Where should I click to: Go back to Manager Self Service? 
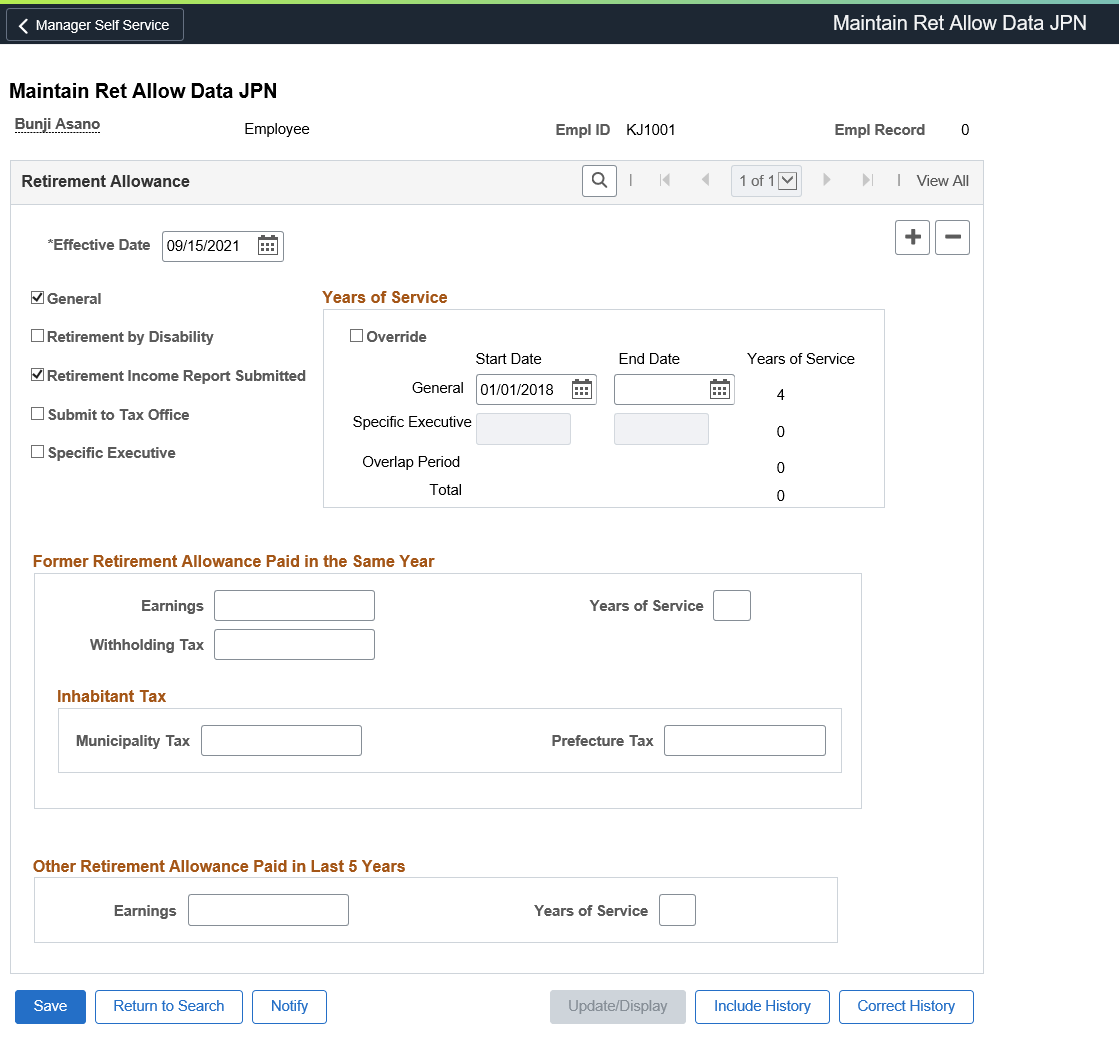pos(95,25)
